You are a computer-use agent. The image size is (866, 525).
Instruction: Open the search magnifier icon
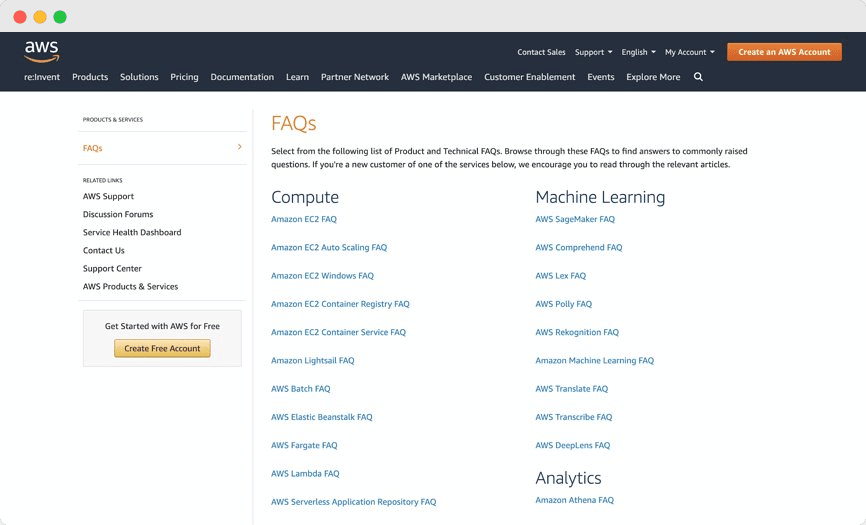(x=698, y=77)
